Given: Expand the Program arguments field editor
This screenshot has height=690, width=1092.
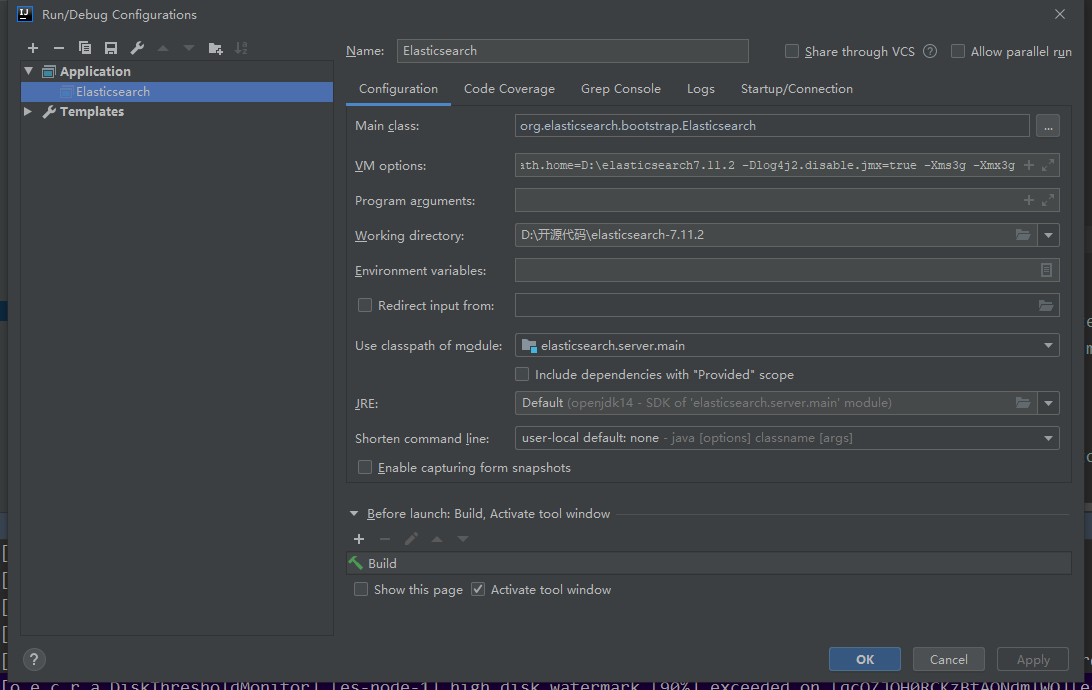Looking at the screenshot, I should (x=1047, y=201).
